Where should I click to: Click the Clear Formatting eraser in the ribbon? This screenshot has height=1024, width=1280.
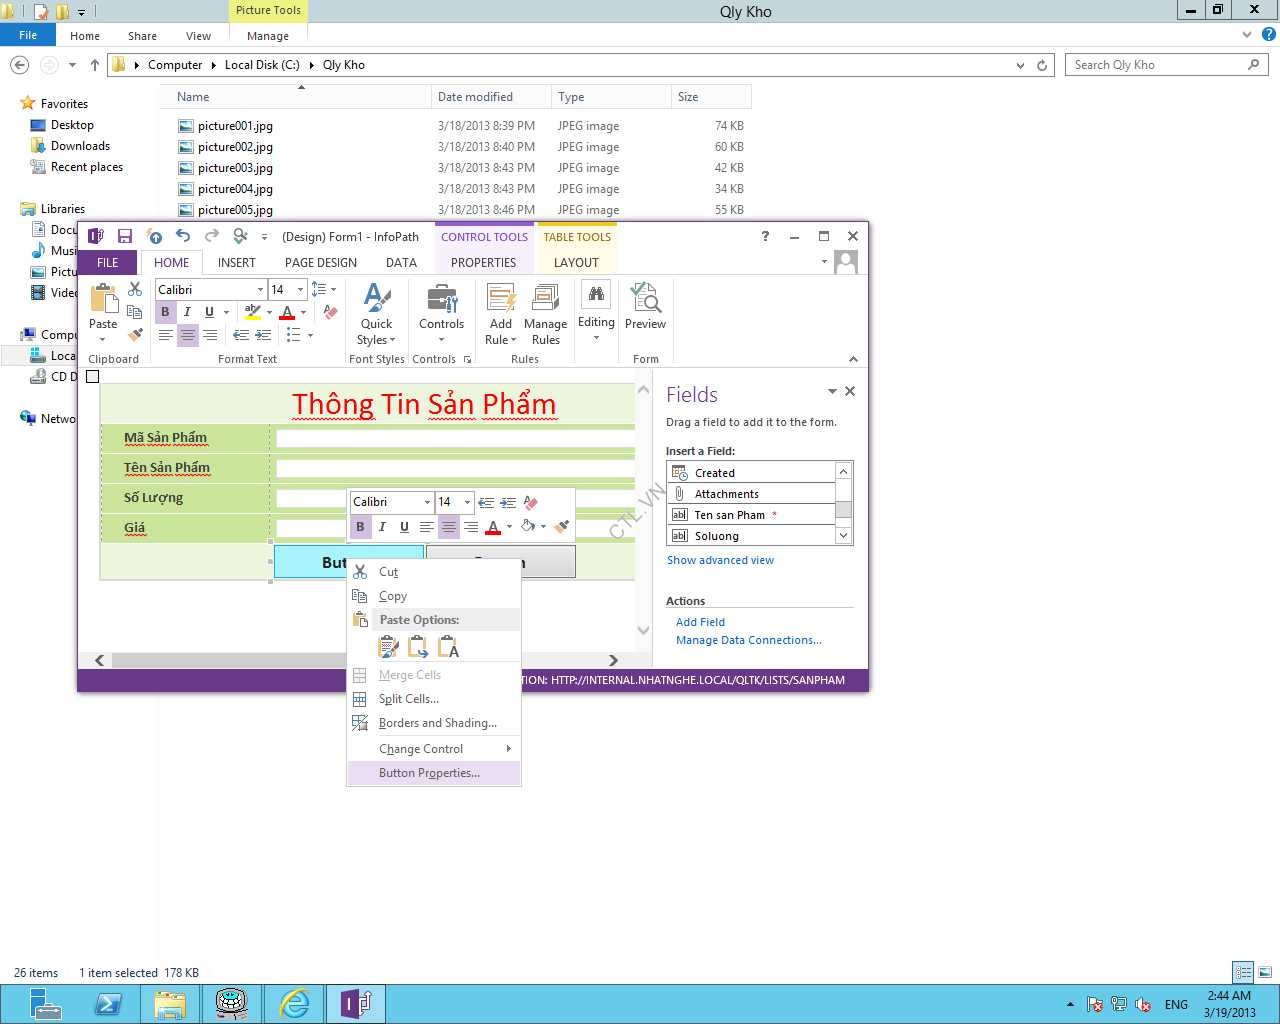(331, 311)
